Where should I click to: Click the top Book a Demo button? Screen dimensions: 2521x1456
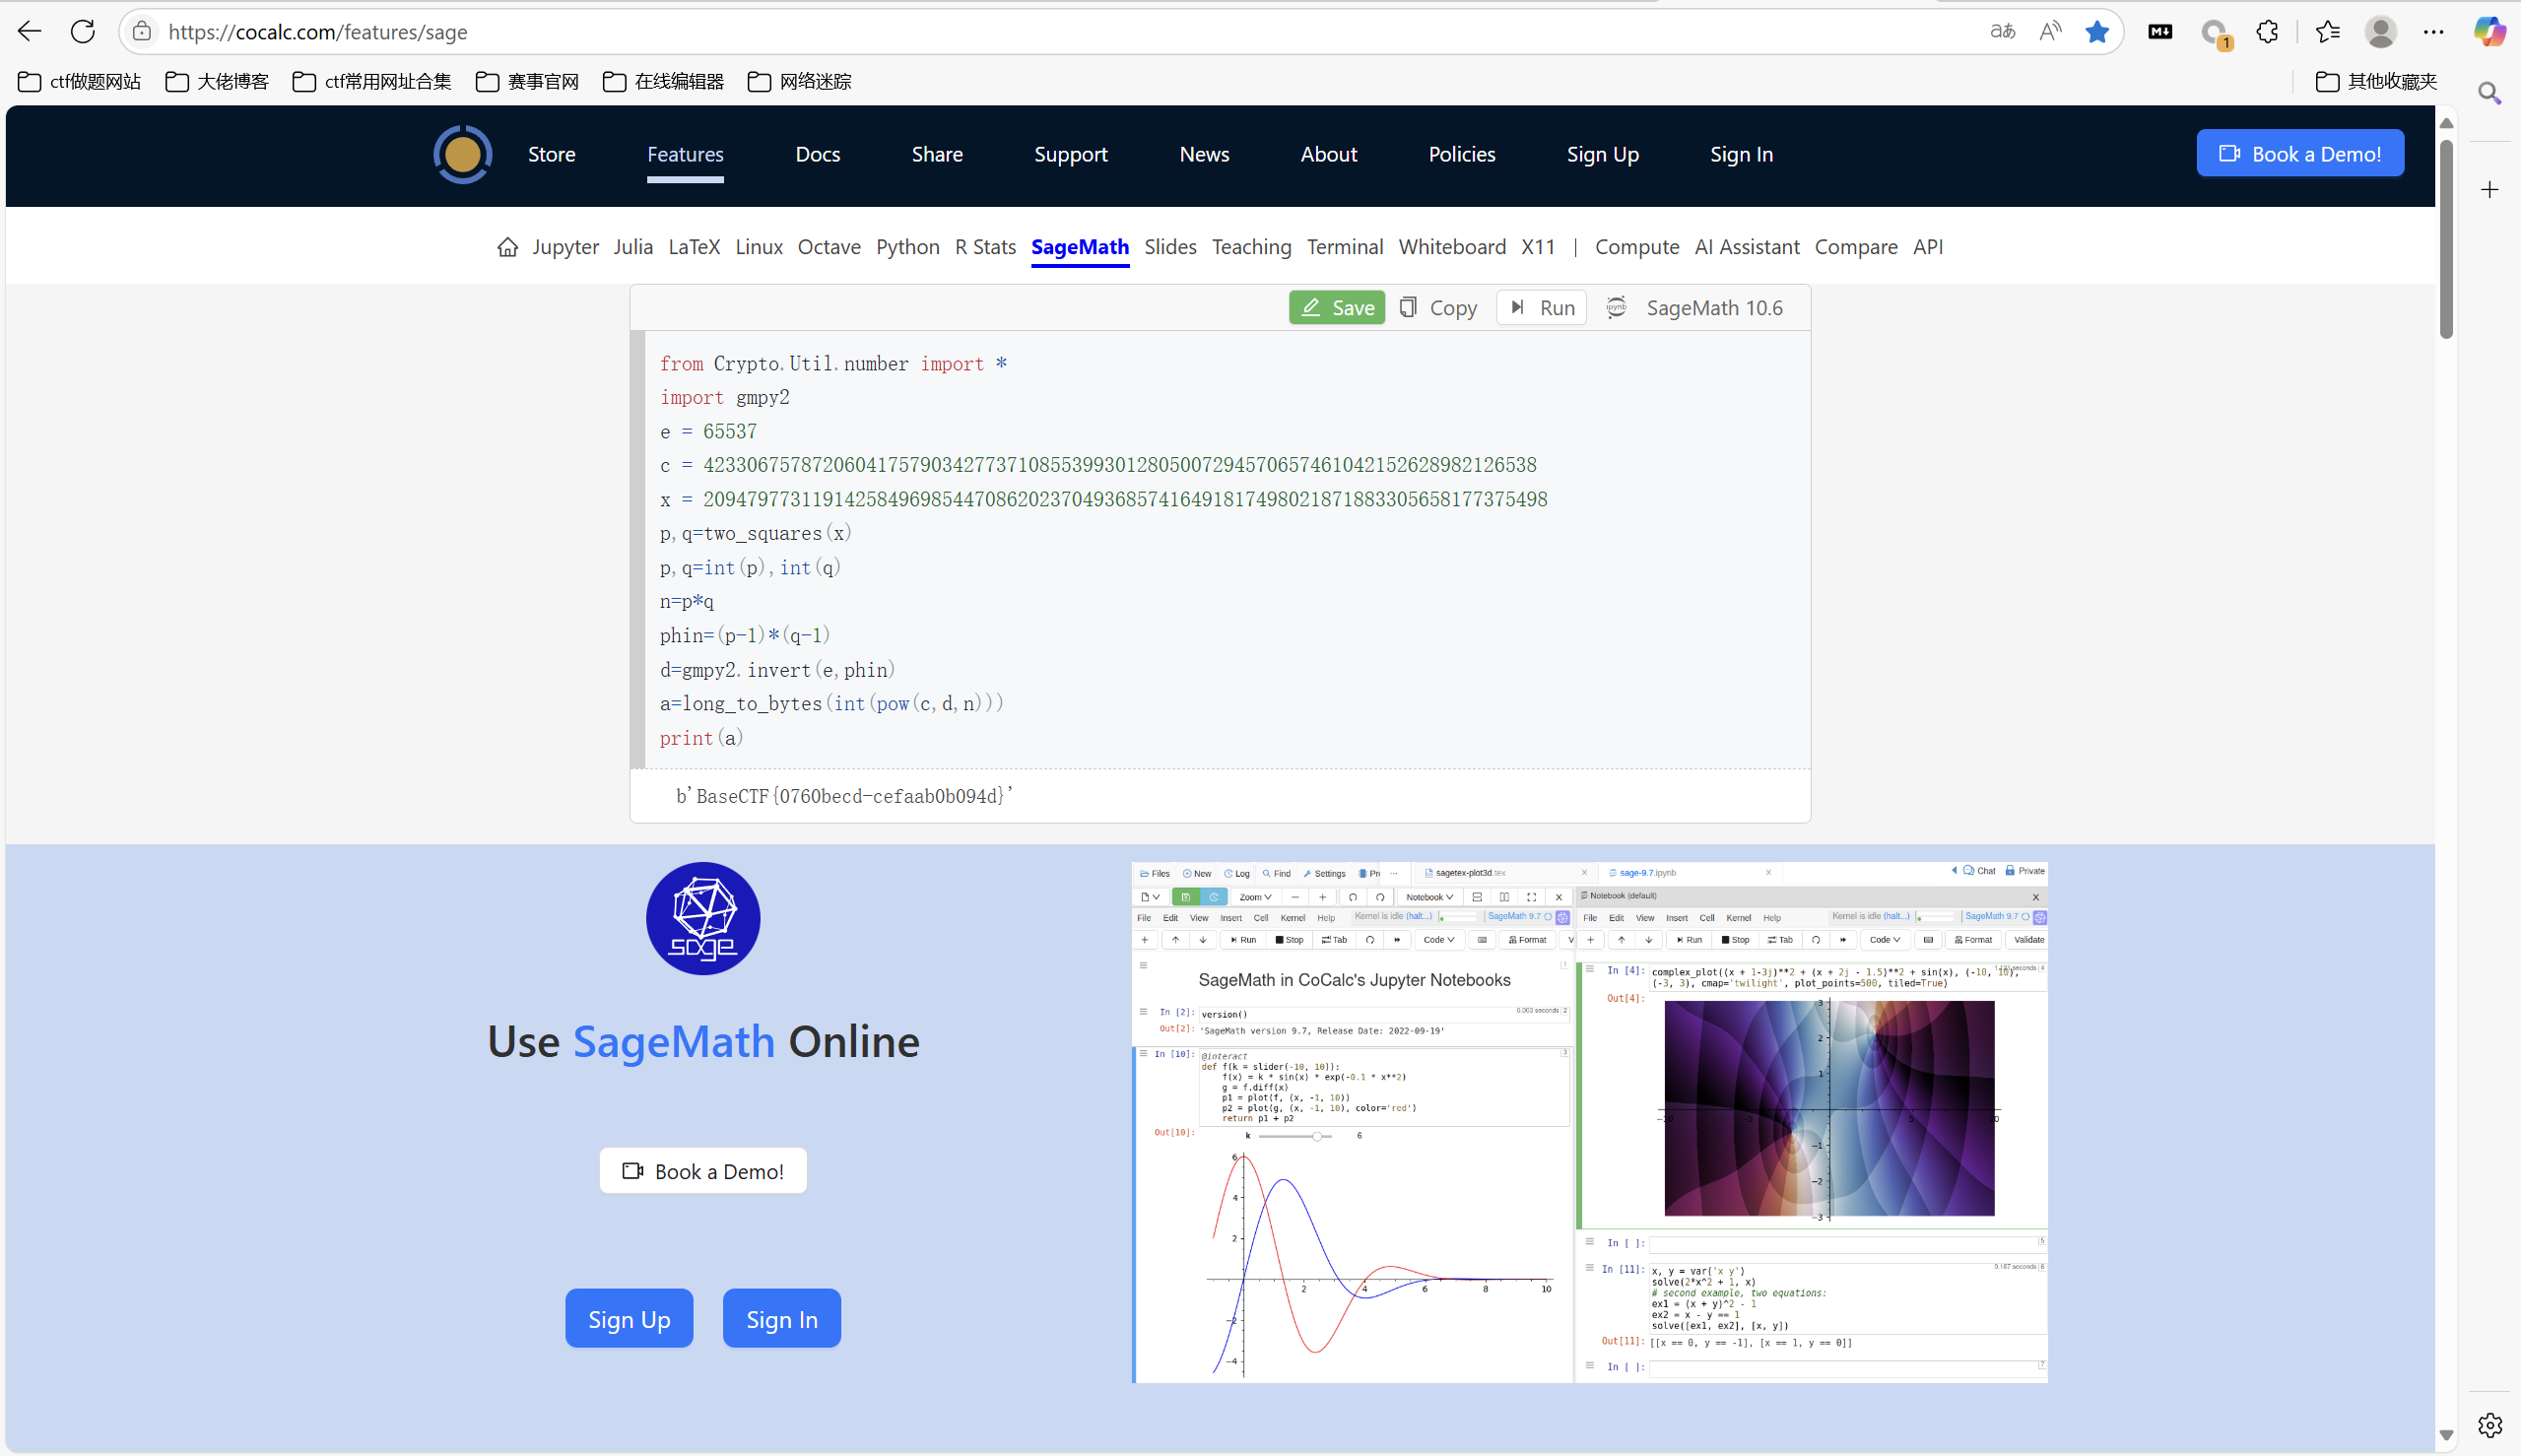click(x=2300, y=153)
